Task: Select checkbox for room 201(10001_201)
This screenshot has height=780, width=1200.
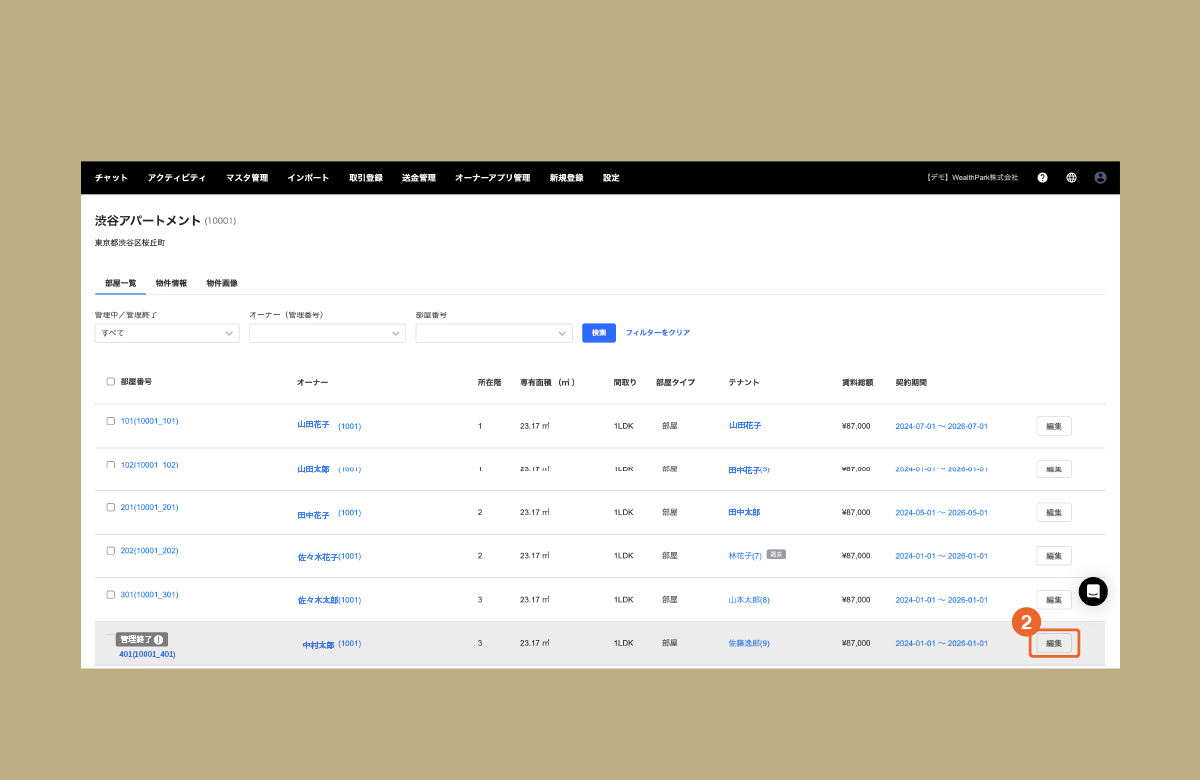Action: click(x=110, y=507)
